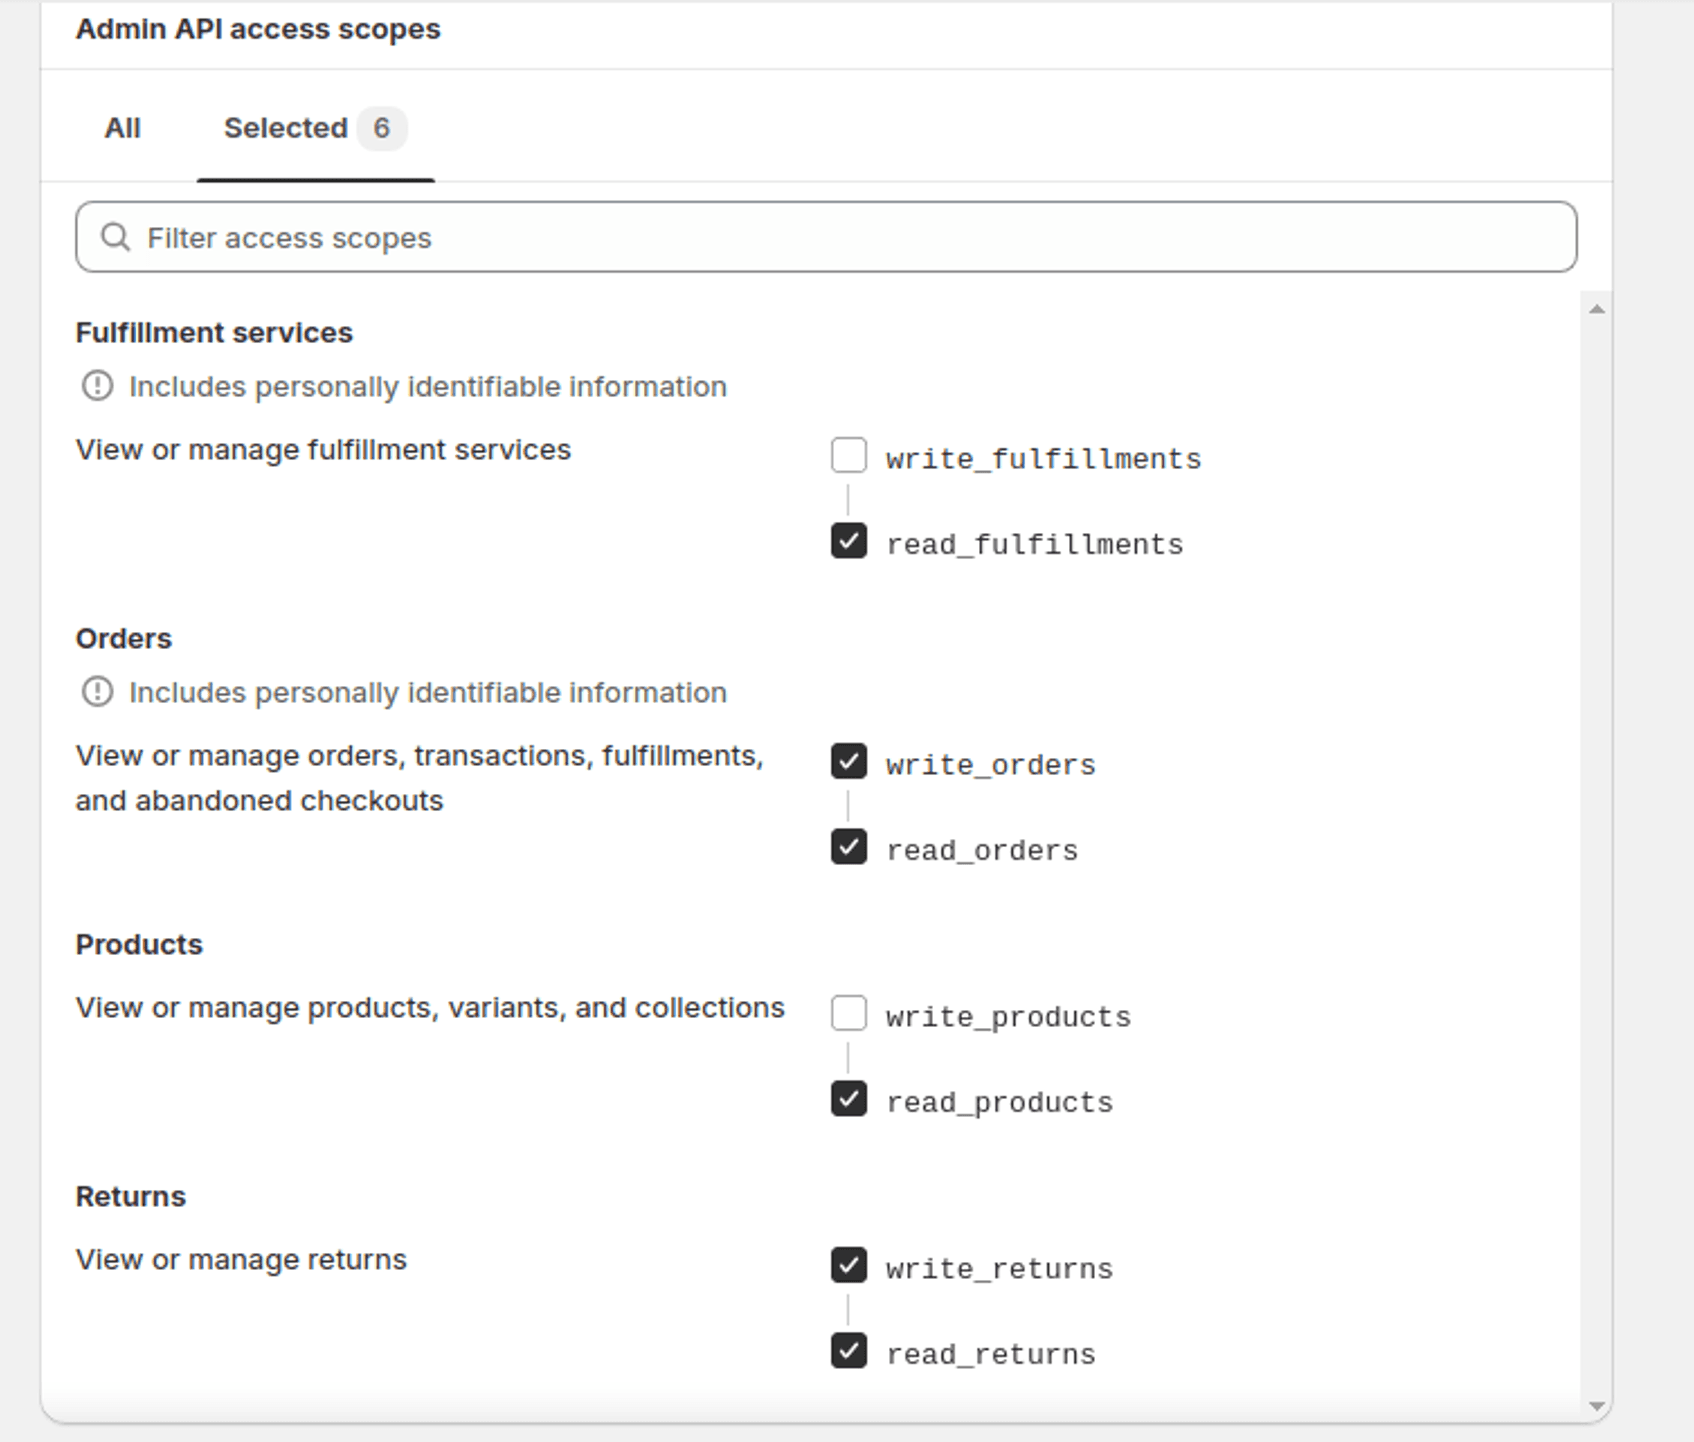Uncheck the write_returns checkbox

pyautogui.click(x=849, y=1265)
